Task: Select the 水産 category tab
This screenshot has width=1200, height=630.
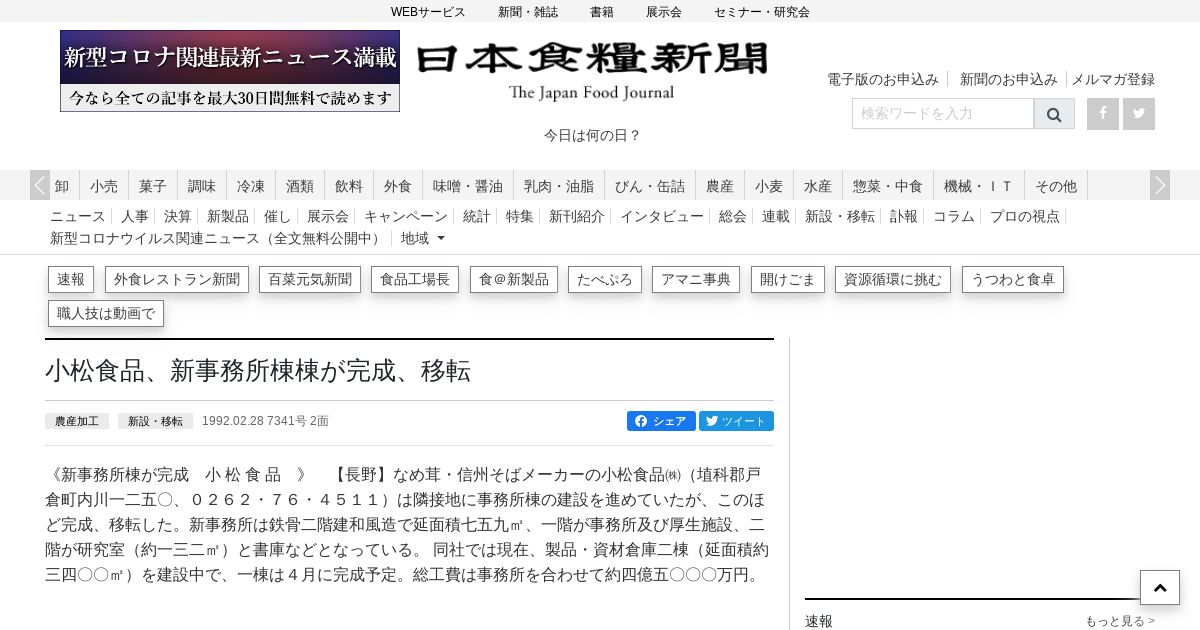Action: (x=818, y=186)
